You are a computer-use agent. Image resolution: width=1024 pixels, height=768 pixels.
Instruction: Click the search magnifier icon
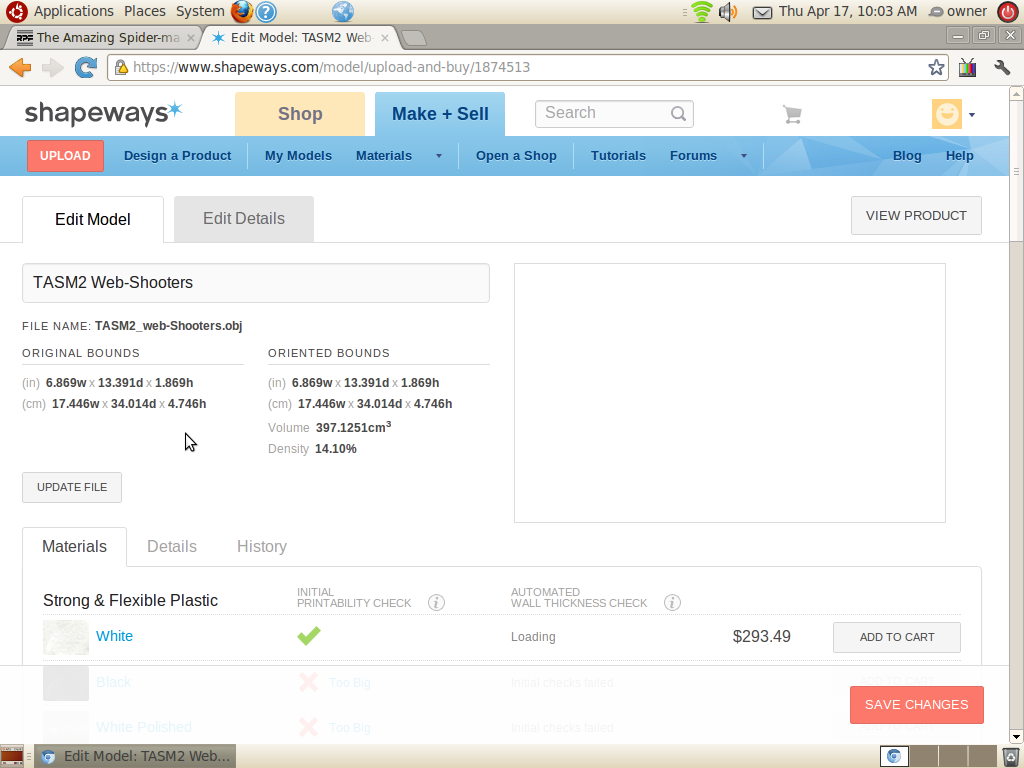click(x=679, y=114)
